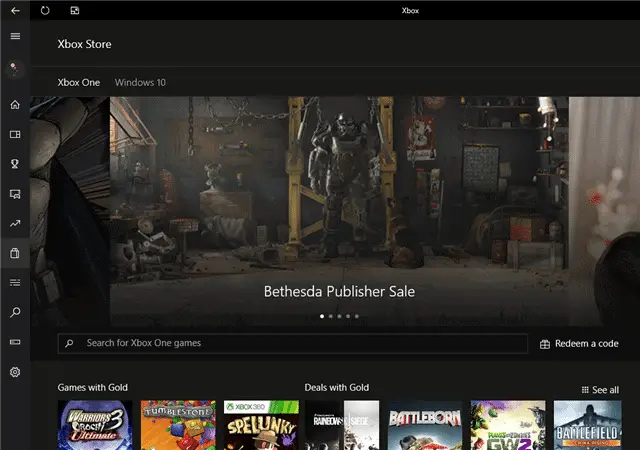Open Achievements trophy icon

(x=15, y=164)
